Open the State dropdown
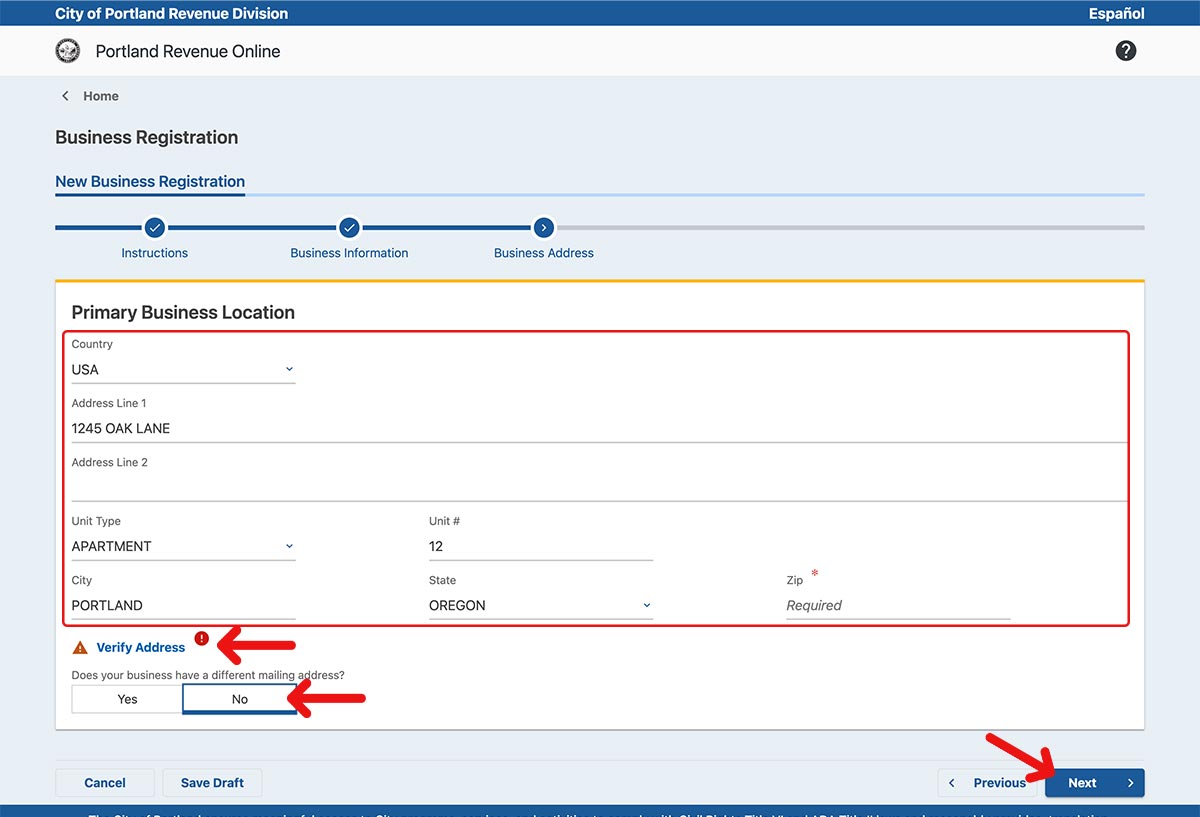Viewport: 1200px width, 817px height. [540, 606]
